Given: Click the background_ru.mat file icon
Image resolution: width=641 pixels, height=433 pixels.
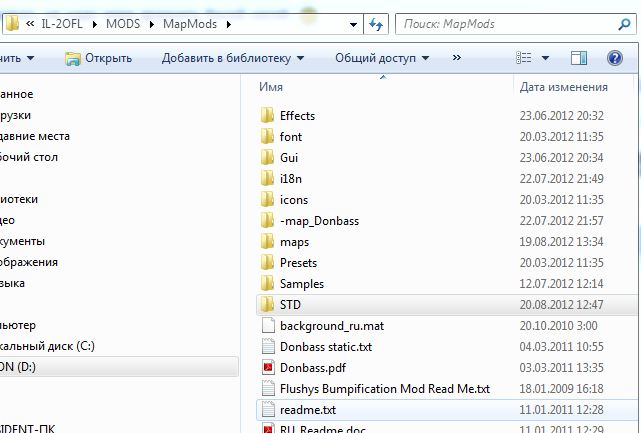Looking at the screenshot, I should point(268,325).
